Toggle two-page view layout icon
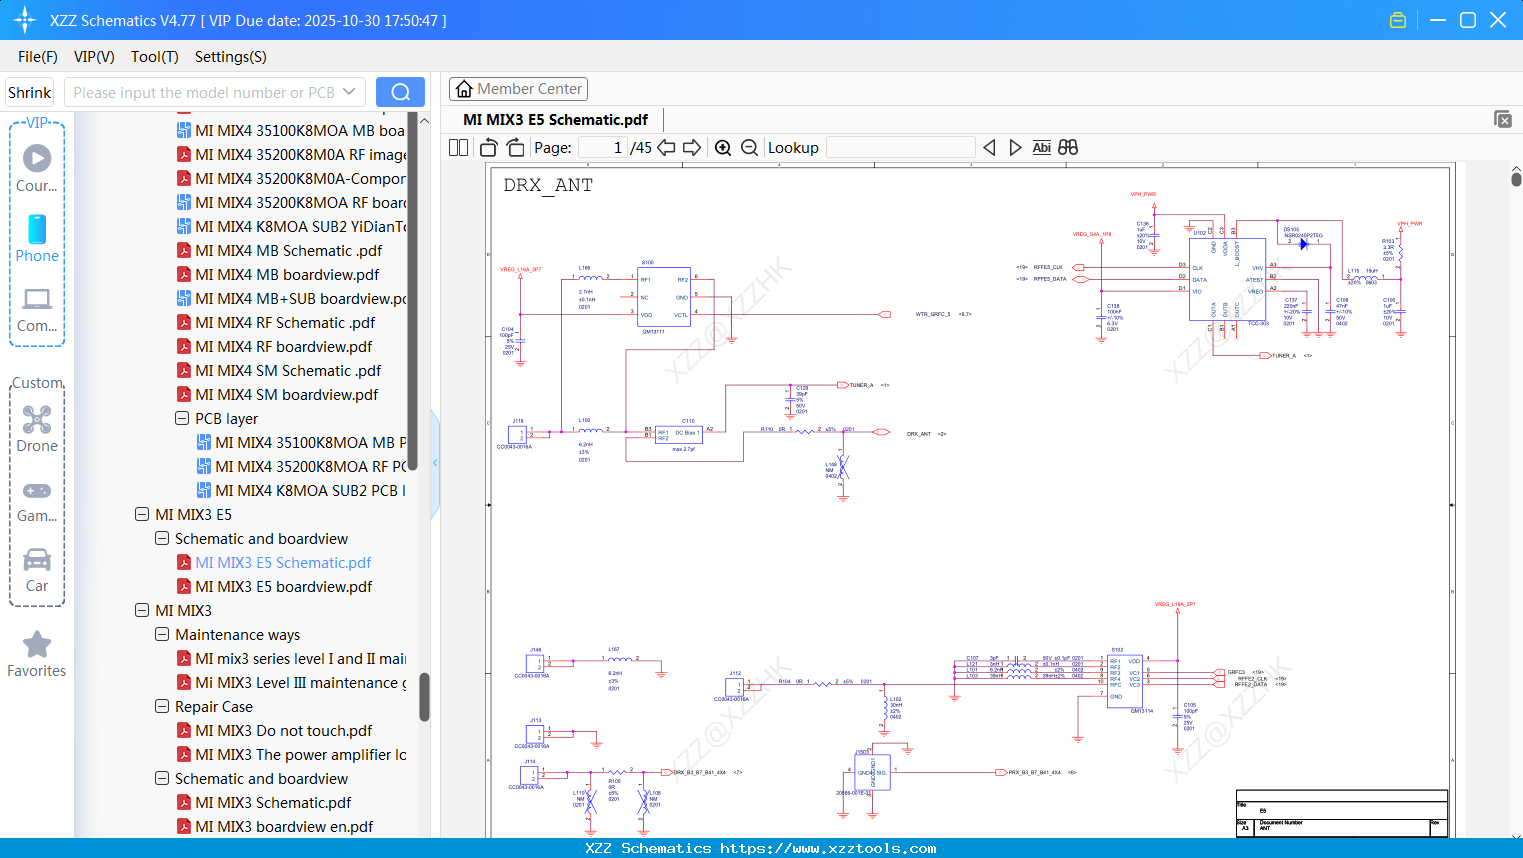 pos(459,148)
